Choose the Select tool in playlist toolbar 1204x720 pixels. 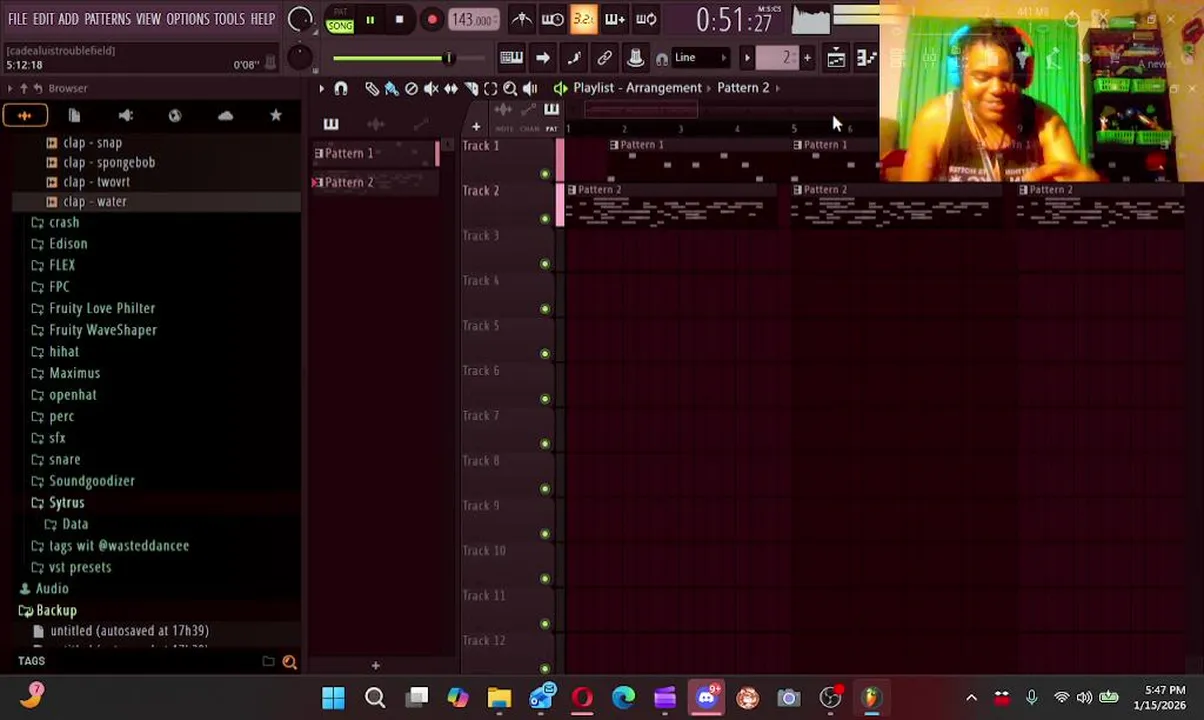[x=490, y=88]
